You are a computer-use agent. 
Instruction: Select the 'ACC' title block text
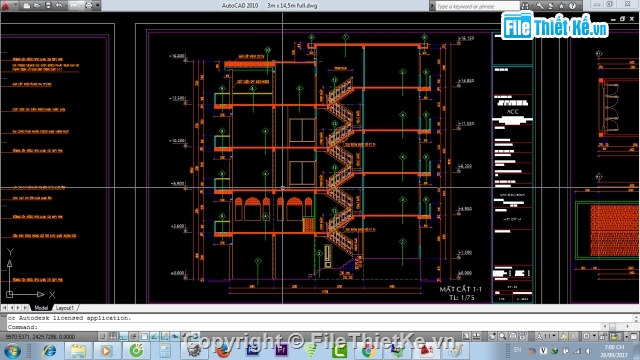click(513, 111)
